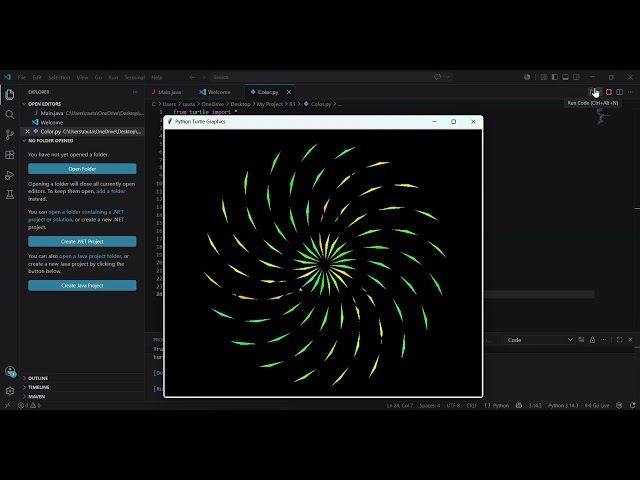Open the Copilot chat icon in title bar
Image resolution: width=640 pixels, height=480 pixels.
(438, 77)
